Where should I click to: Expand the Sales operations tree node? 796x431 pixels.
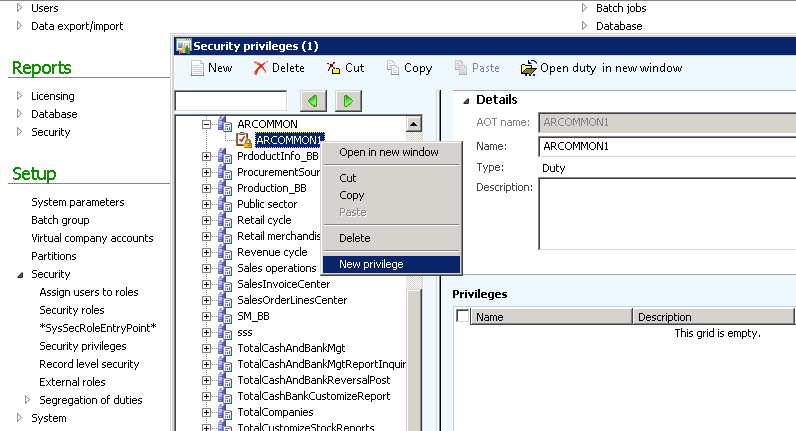point(206,268)
